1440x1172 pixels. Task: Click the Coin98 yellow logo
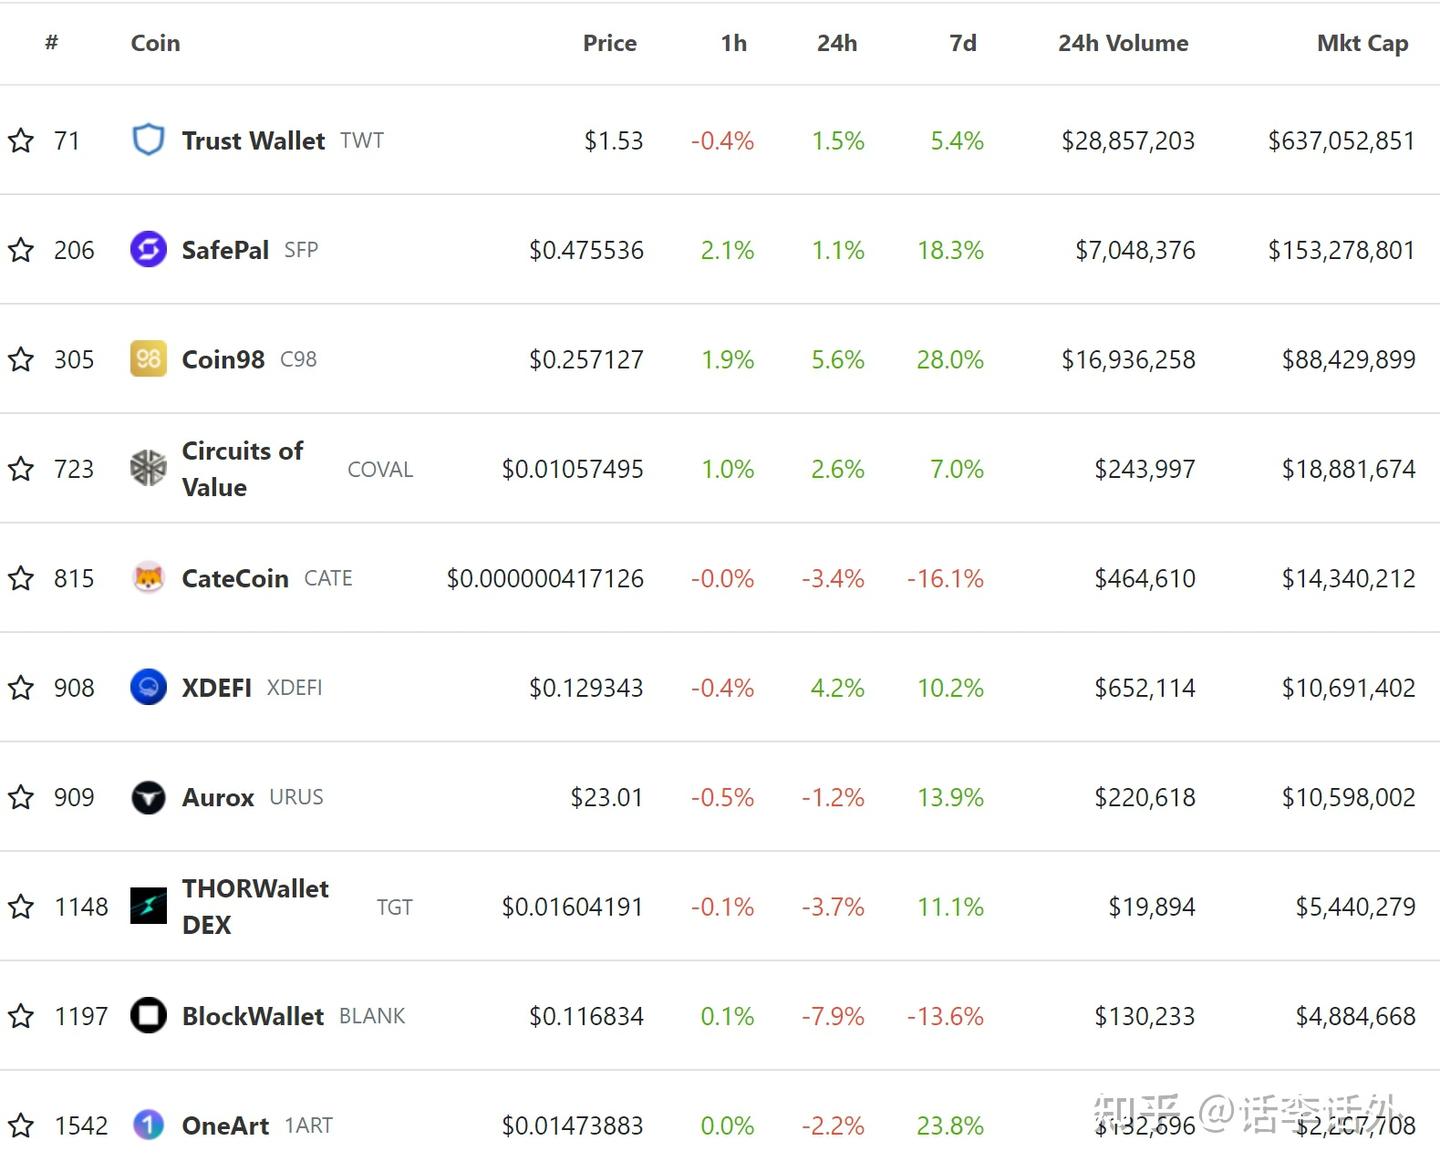[147, 359]
